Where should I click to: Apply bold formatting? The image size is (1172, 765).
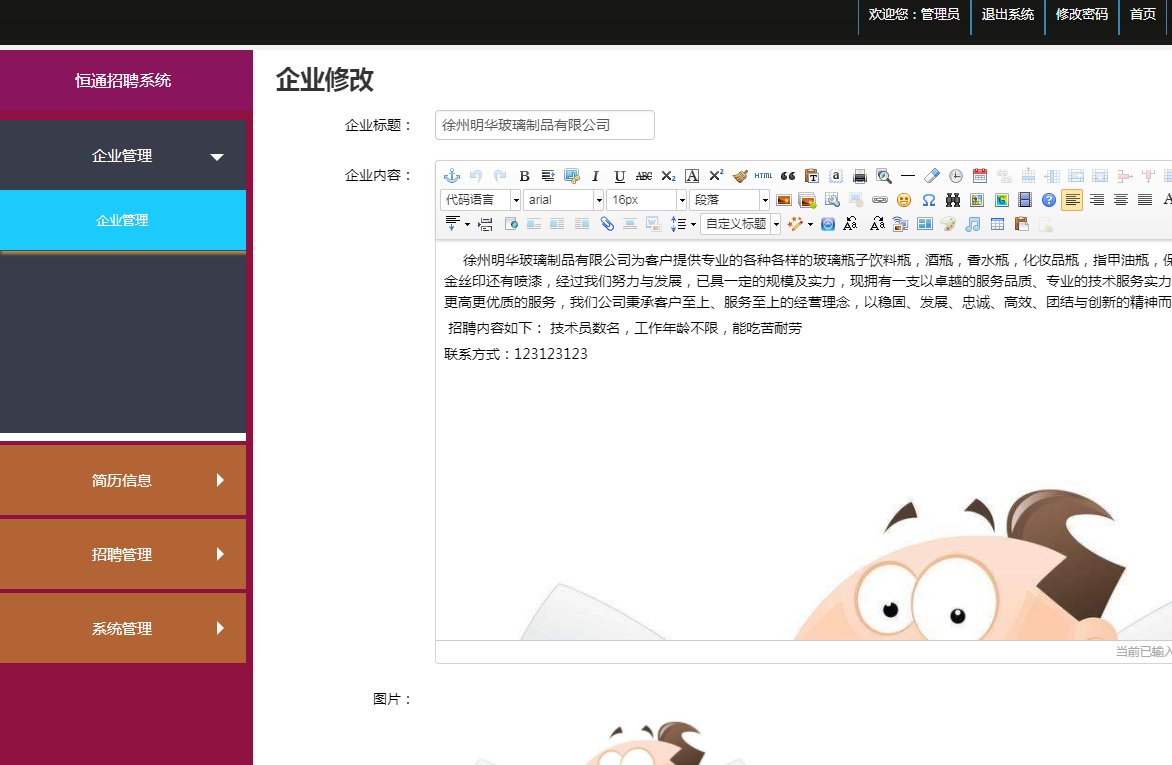[524, 176]
